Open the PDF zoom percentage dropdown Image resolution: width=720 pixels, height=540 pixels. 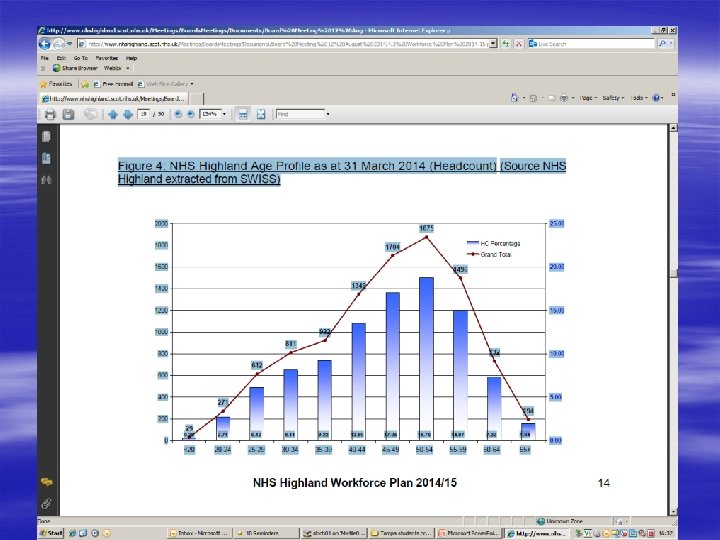(224, 114)
